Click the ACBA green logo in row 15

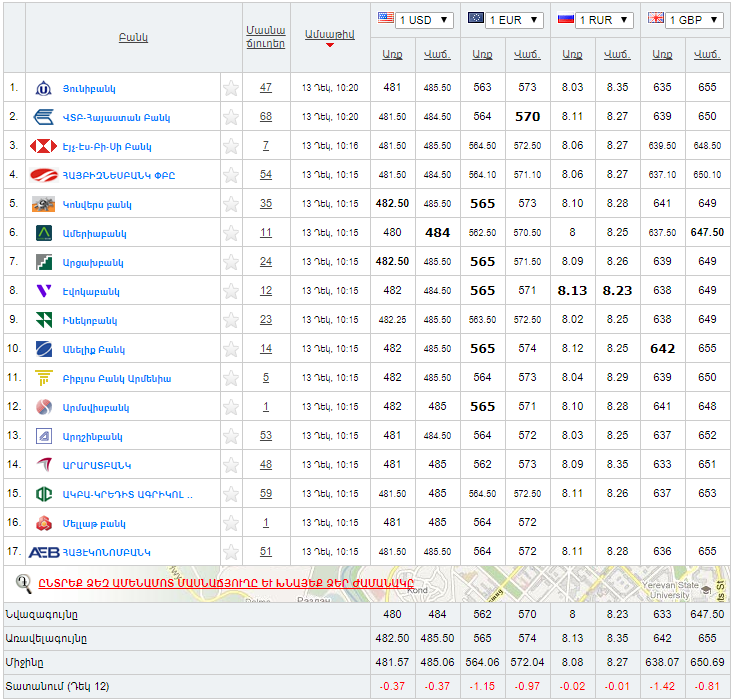pos(44,494)
